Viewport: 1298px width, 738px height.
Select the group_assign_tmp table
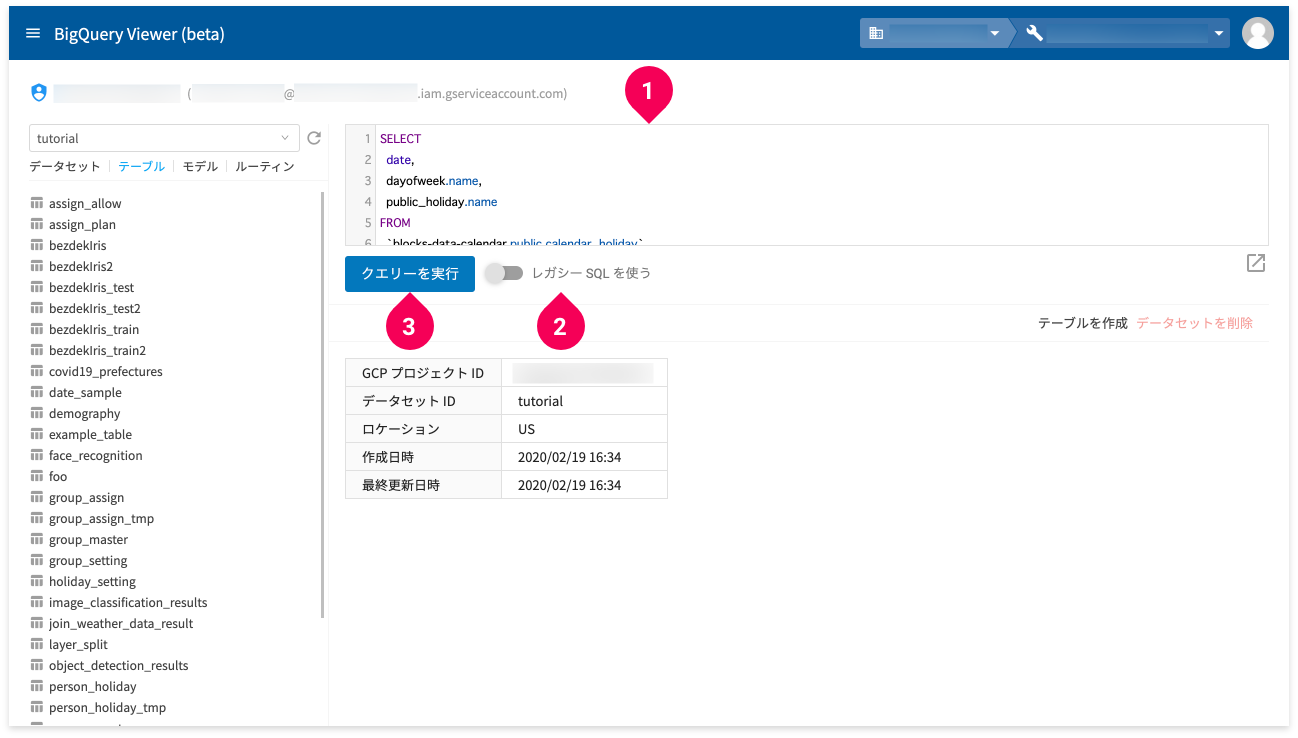click(102, 518)
